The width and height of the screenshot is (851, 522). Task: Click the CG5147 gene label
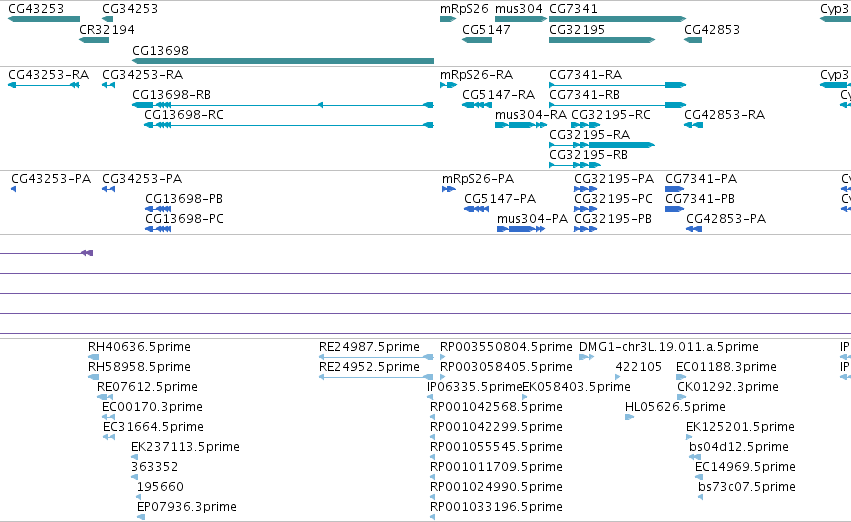[486, 29]
